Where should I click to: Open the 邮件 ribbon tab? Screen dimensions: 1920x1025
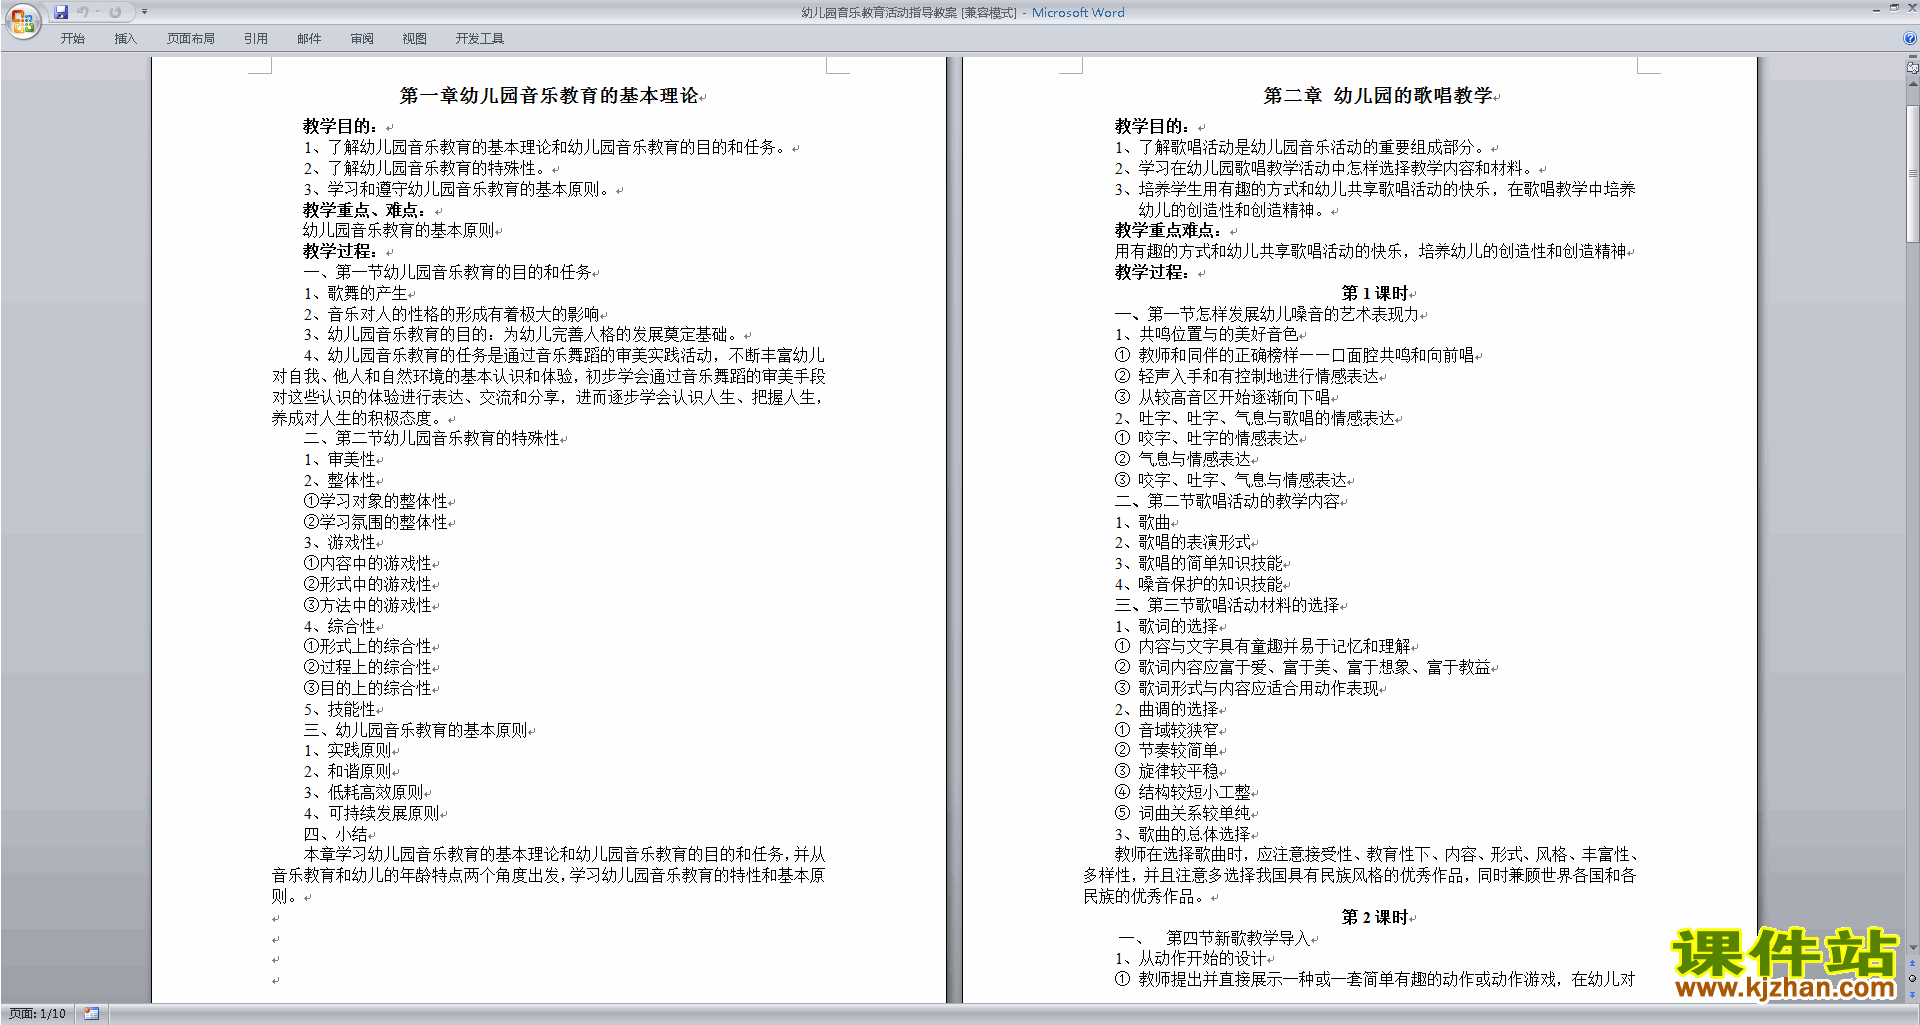tap(309, 38)
